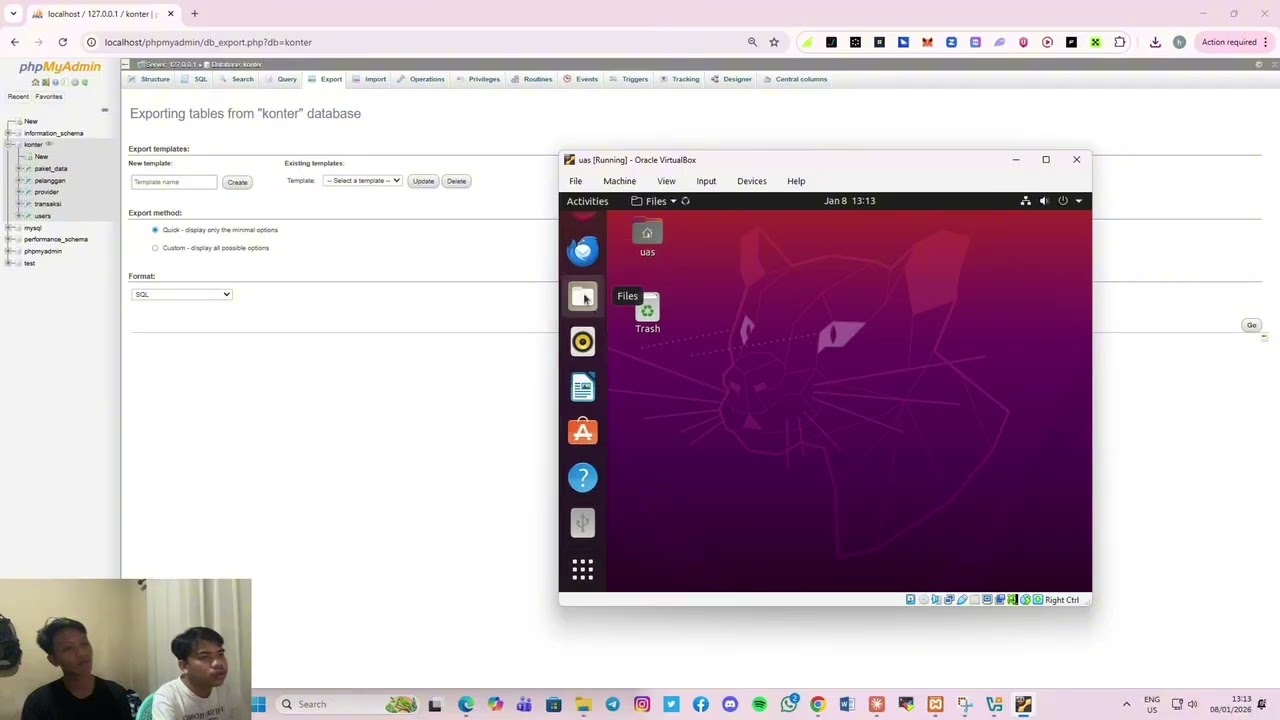Open VirtualBox Devices menu

click(752, 181)
